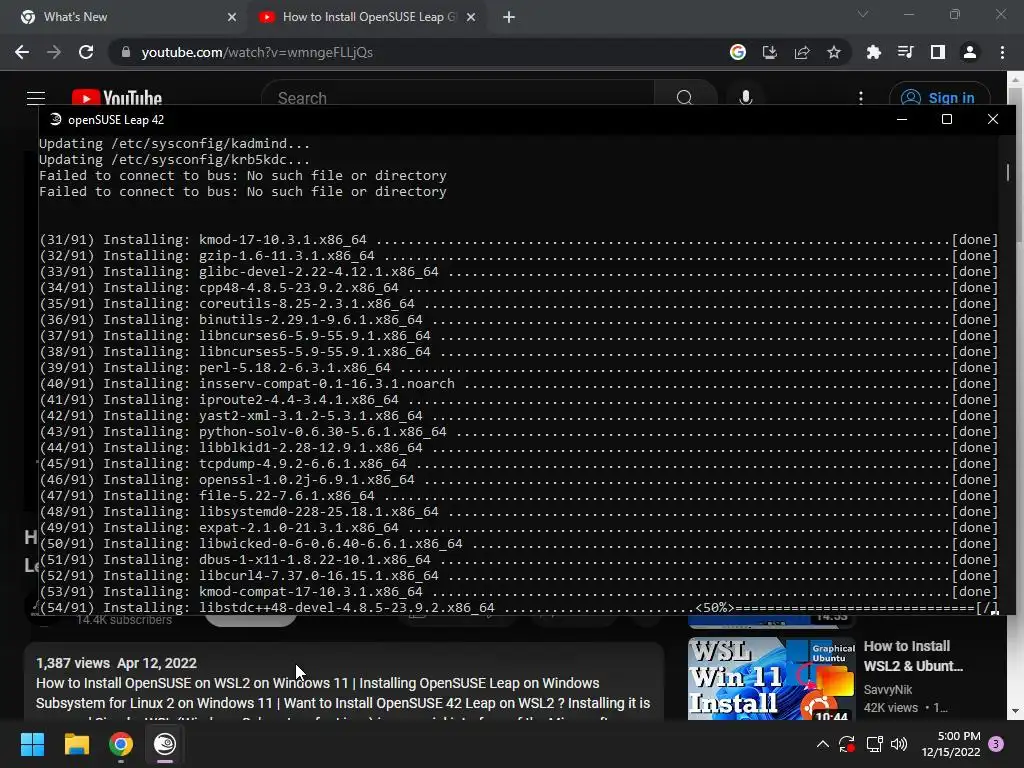Bookmark this page with the star
This screenshot has width=1024, height=768.
click(x=834, y=52)
